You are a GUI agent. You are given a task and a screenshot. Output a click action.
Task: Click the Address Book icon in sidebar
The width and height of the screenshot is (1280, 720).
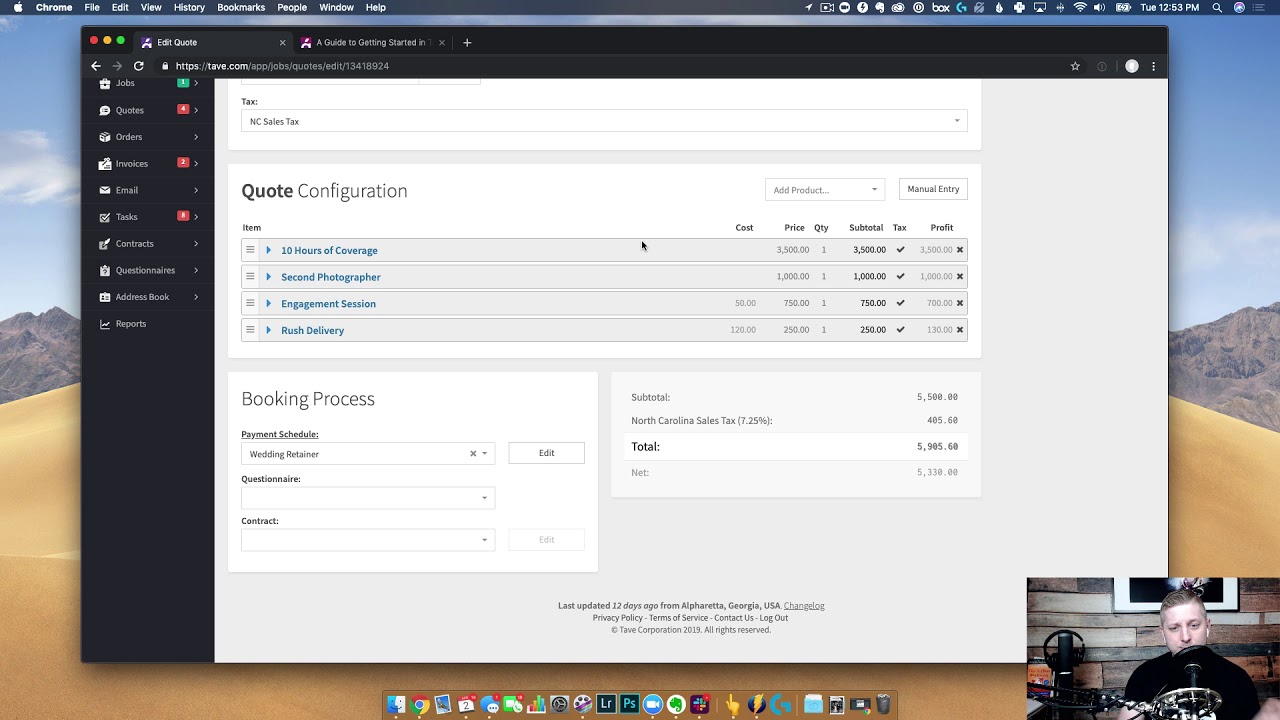(105, 297)
